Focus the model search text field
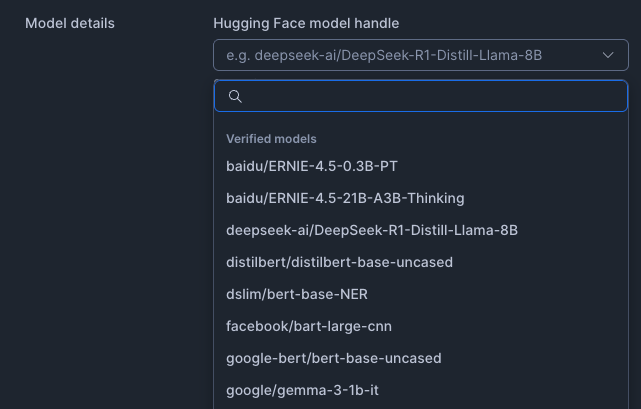 click(x=430, y=96)
